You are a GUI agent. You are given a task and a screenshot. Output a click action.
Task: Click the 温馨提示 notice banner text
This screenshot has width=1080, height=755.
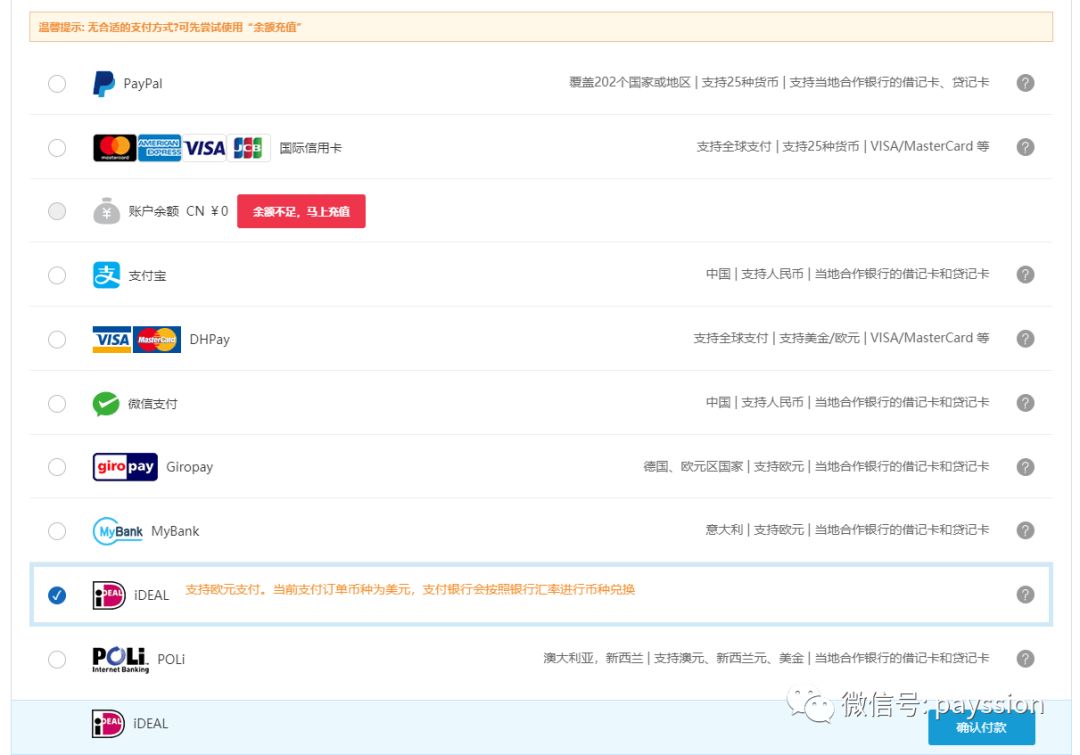[169, 27]
